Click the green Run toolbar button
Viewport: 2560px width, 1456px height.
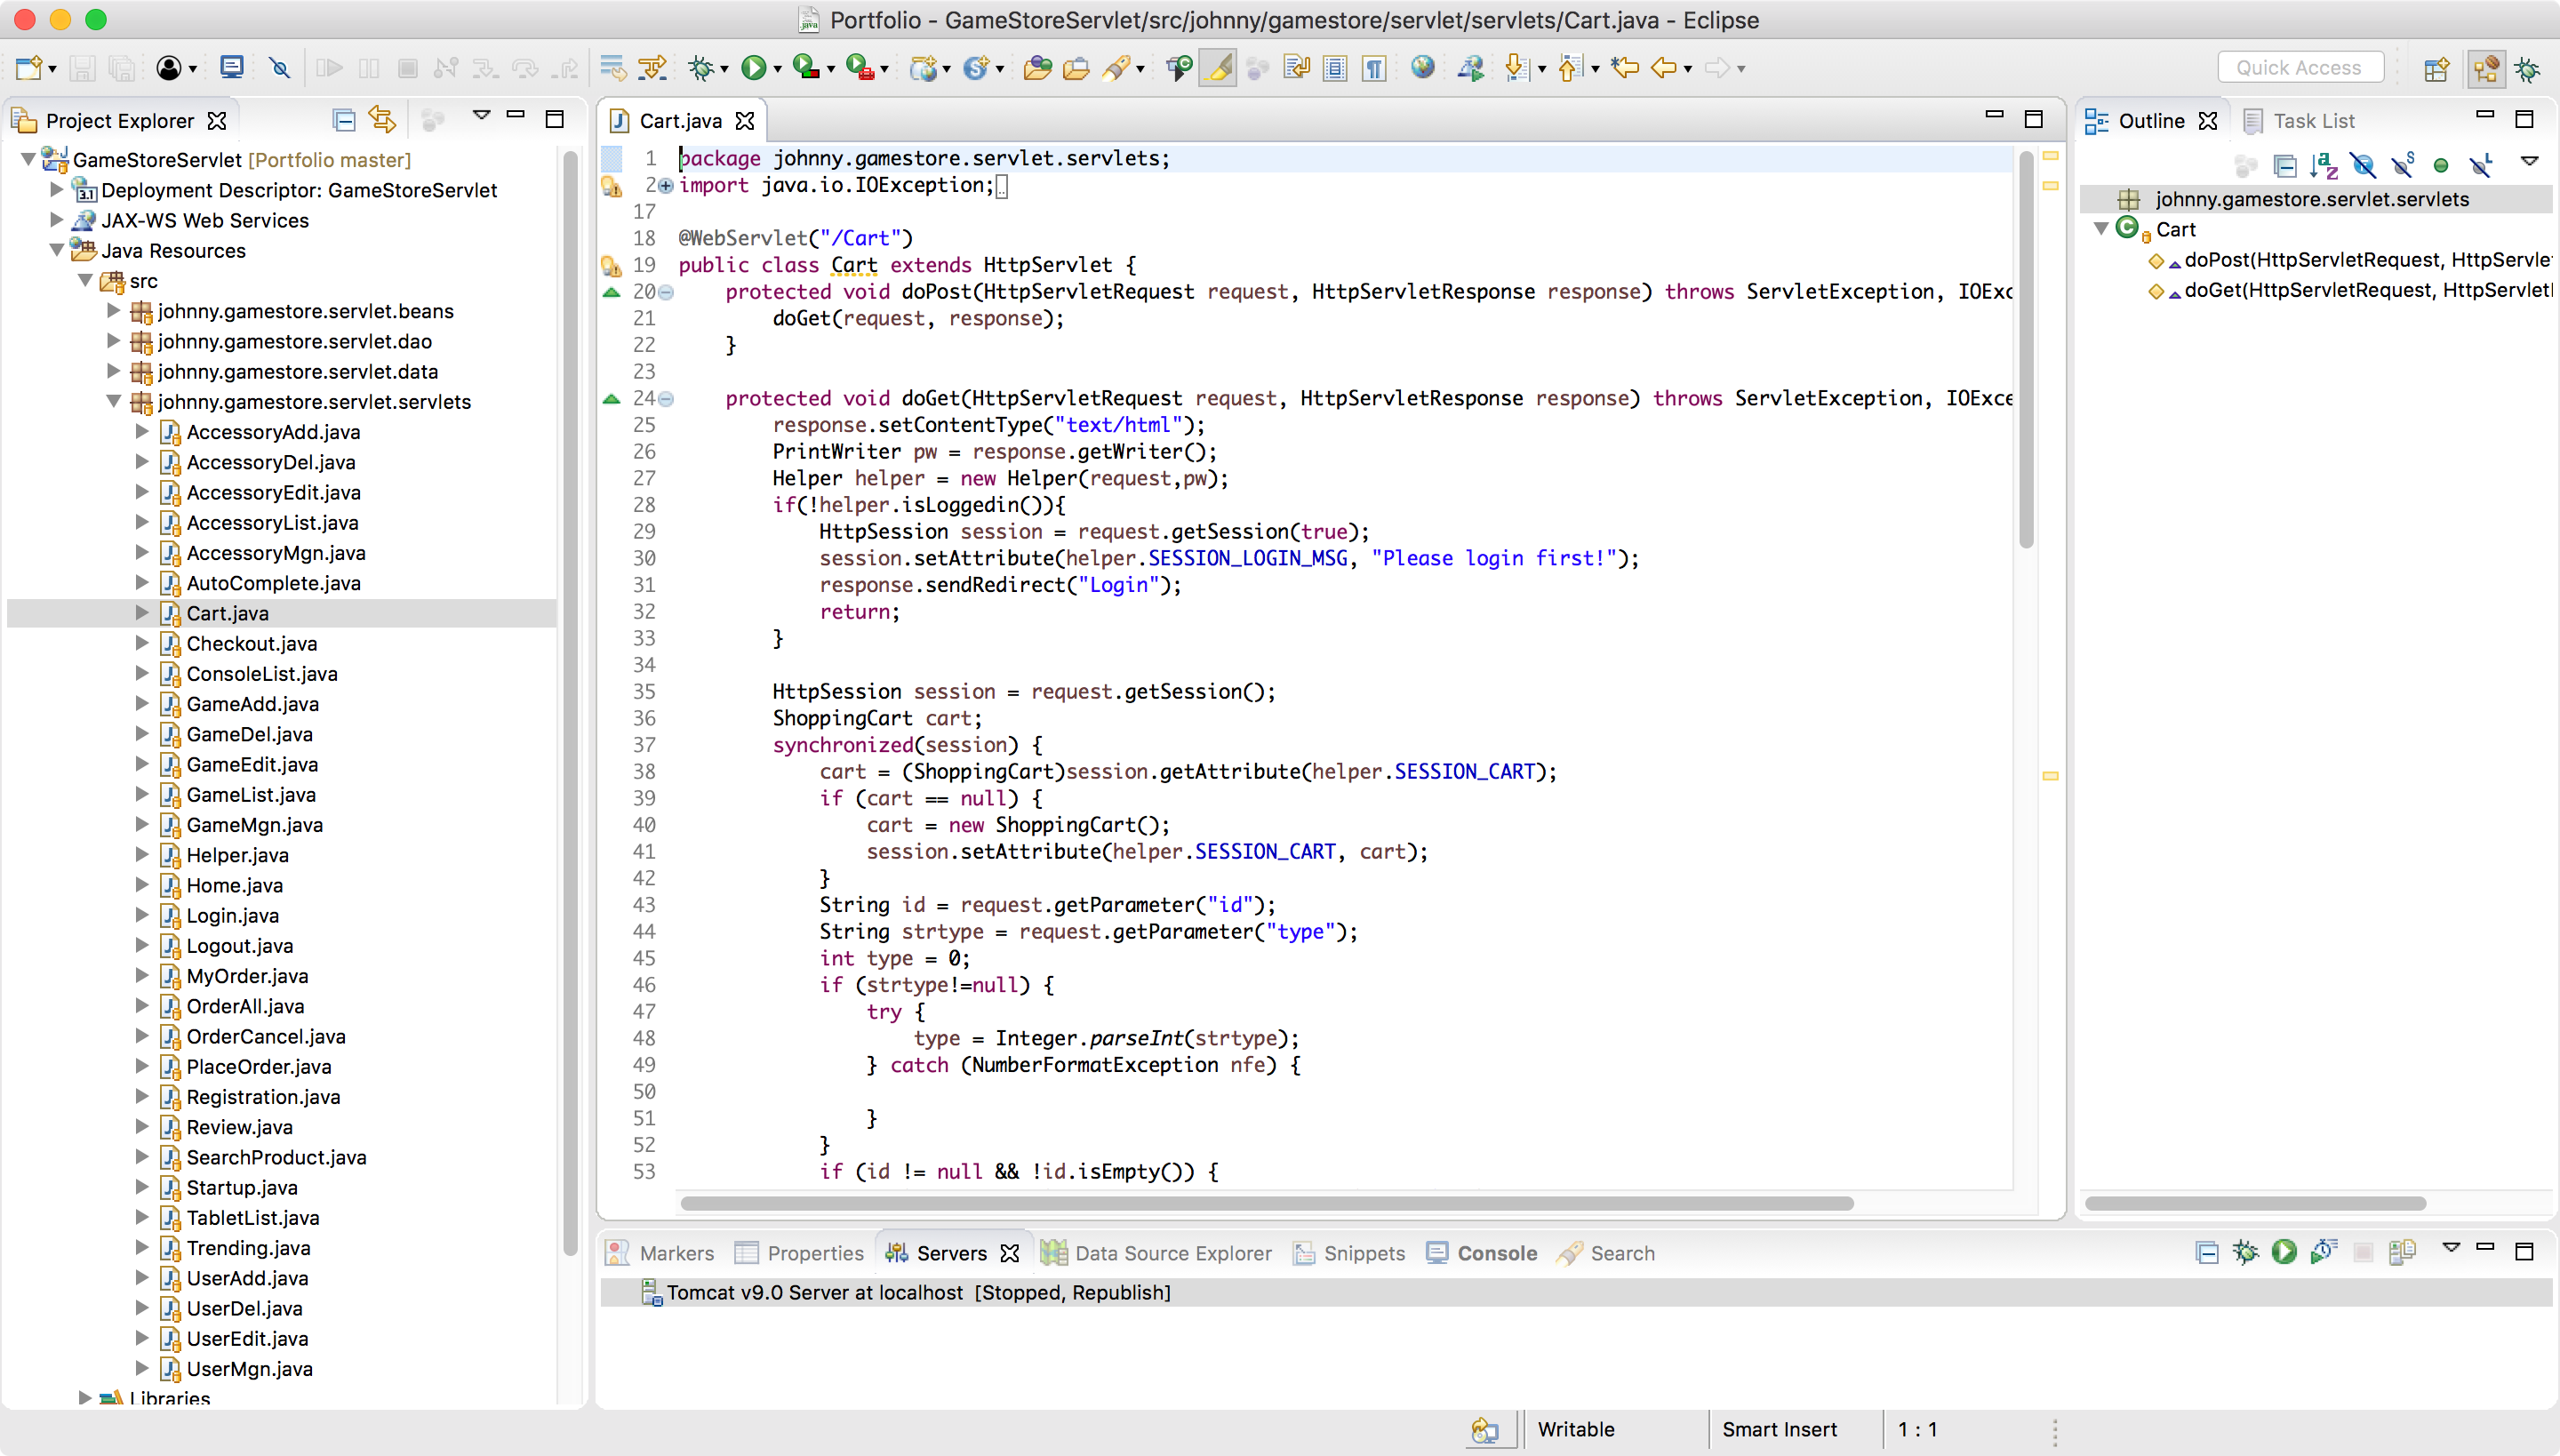click(x=754, y=68)
